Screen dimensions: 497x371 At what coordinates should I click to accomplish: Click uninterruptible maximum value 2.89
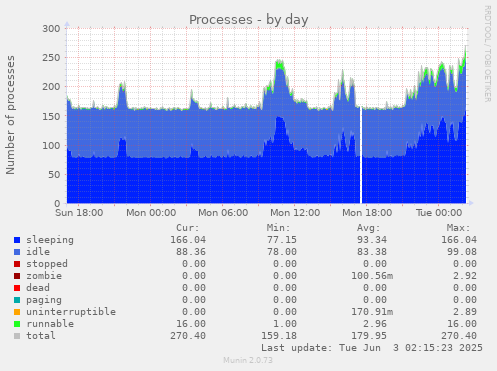tap(465, 312)
